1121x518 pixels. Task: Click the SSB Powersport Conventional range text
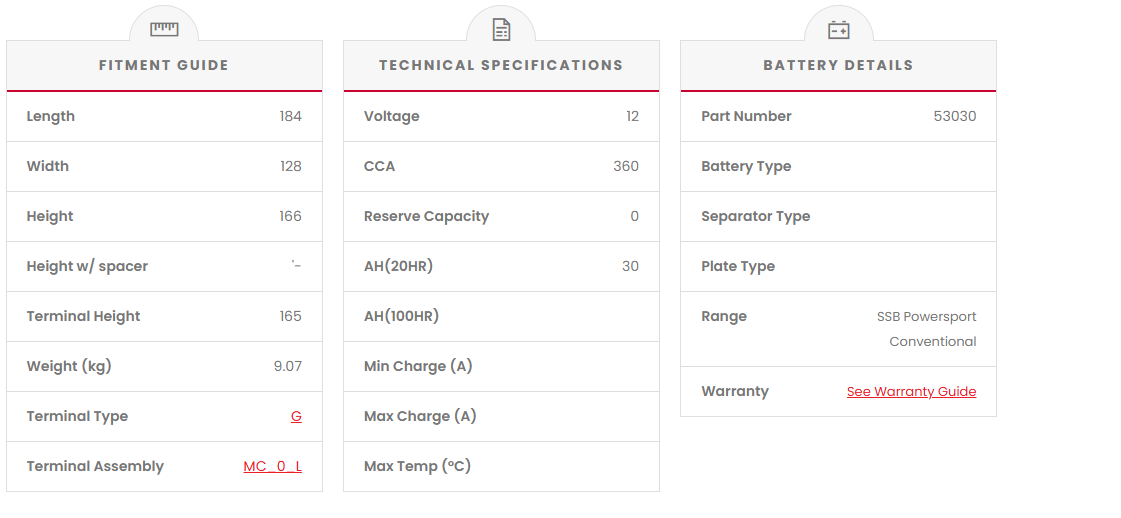(926, 329)
